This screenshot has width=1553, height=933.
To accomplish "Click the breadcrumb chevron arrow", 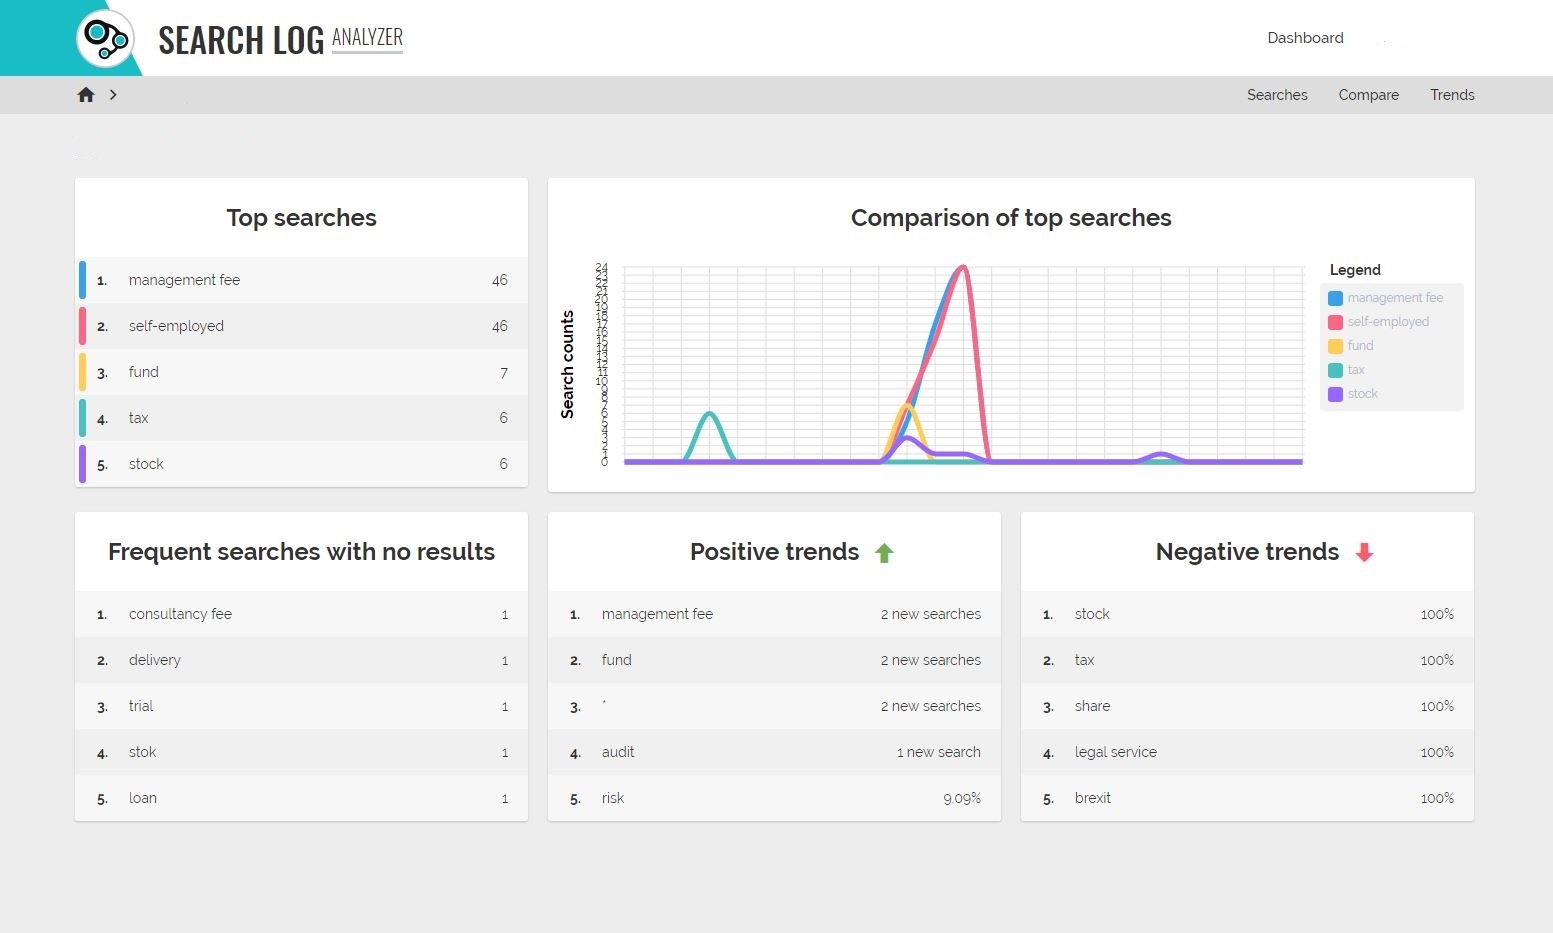I will click(x=113, y=95).
